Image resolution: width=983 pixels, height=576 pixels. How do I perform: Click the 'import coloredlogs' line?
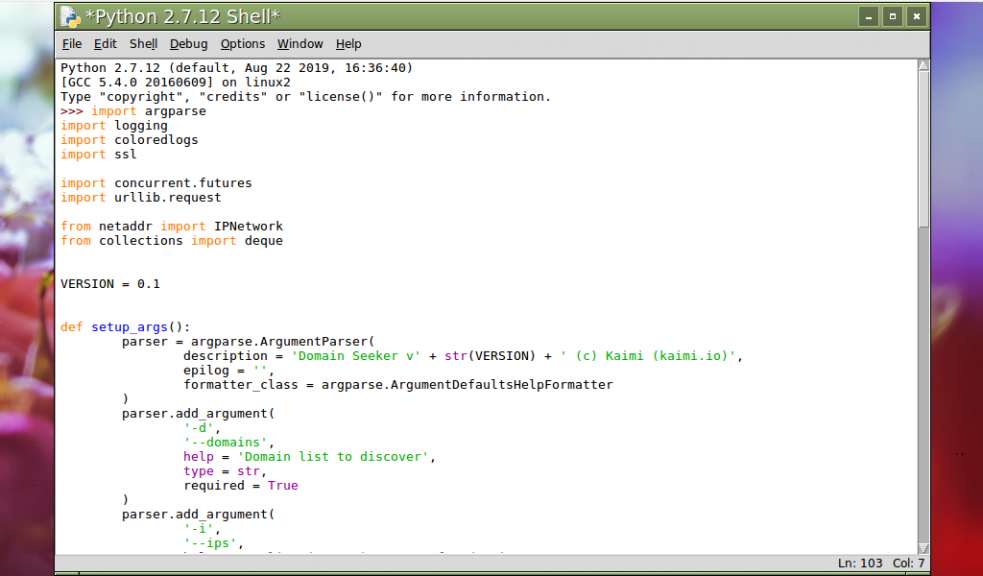129,140
